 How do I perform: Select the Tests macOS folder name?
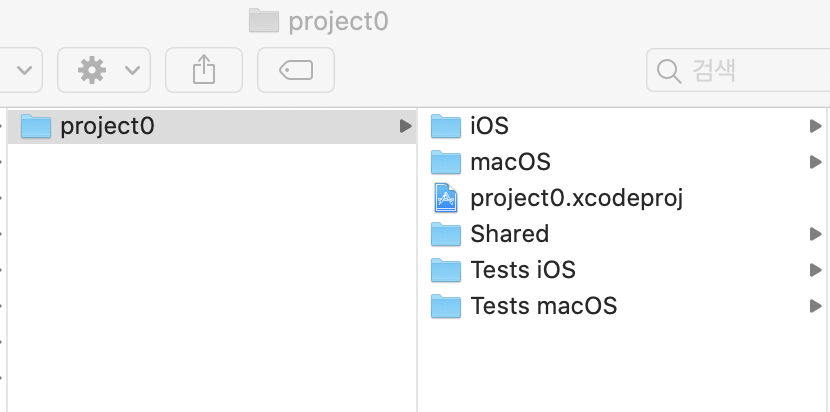[x=543, y=306]
